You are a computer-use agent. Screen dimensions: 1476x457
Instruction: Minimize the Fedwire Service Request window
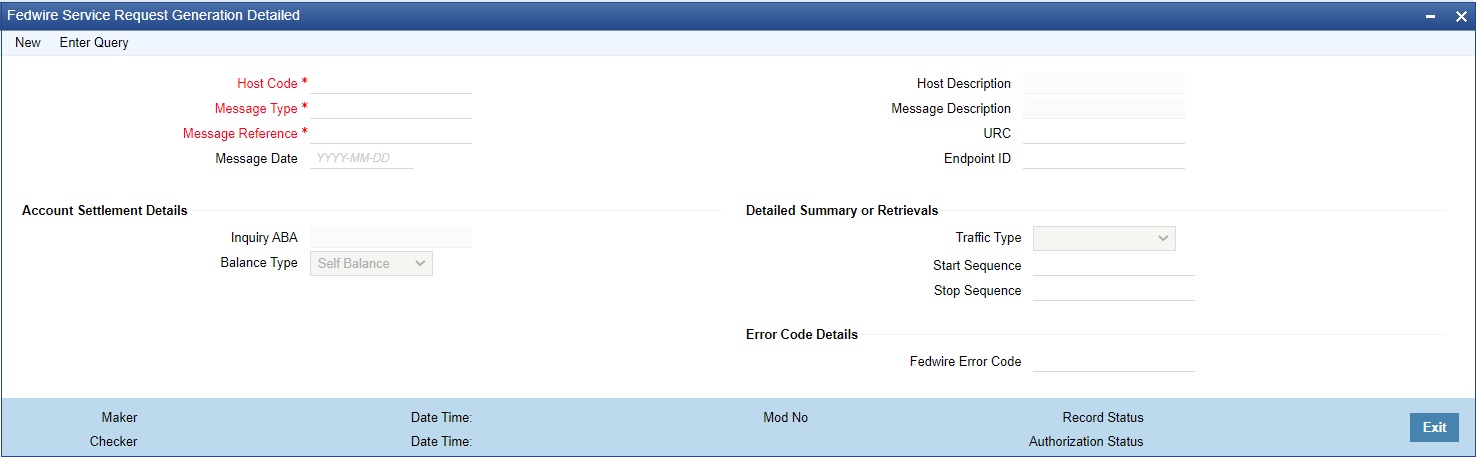[x=1431, y=16]
